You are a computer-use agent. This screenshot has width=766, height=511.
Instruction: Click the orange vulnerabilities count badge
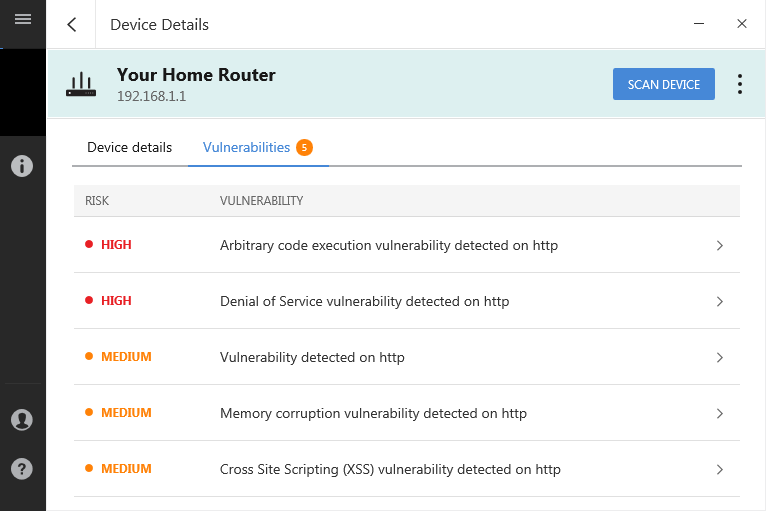click(x=304, y=148)
